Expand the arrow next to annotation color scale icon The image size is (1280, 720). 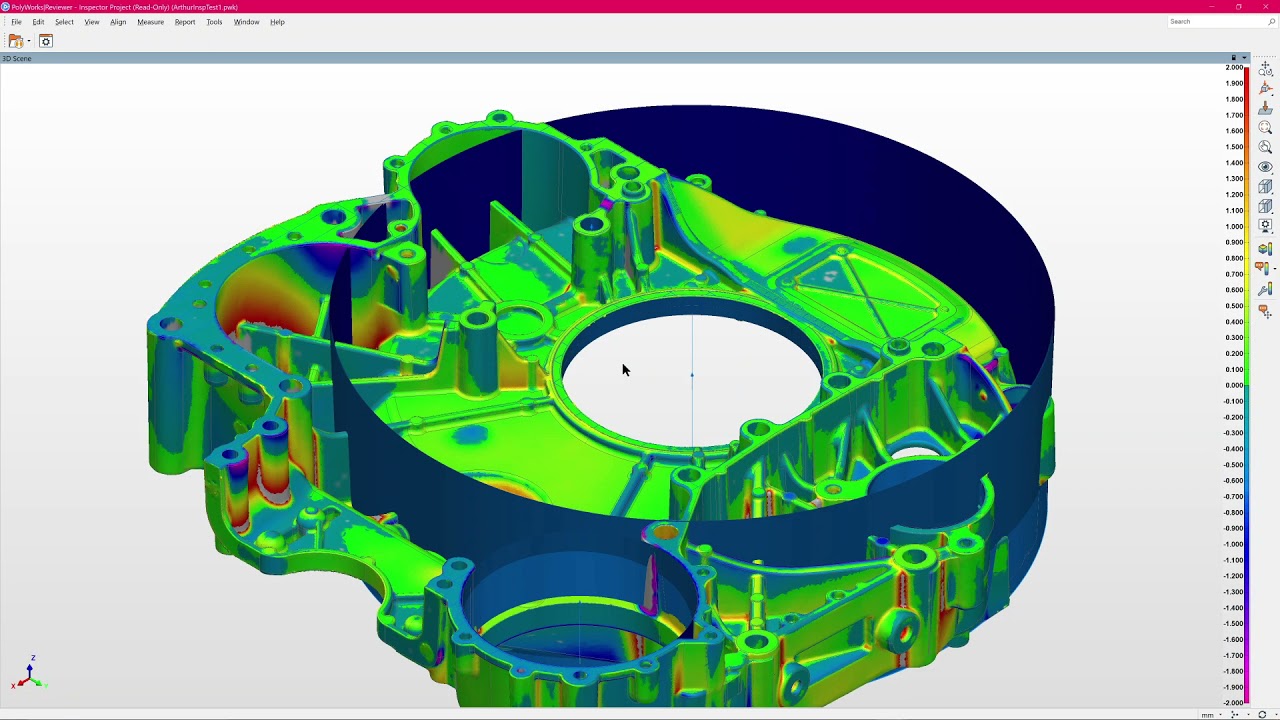[x=1274, y=269]
